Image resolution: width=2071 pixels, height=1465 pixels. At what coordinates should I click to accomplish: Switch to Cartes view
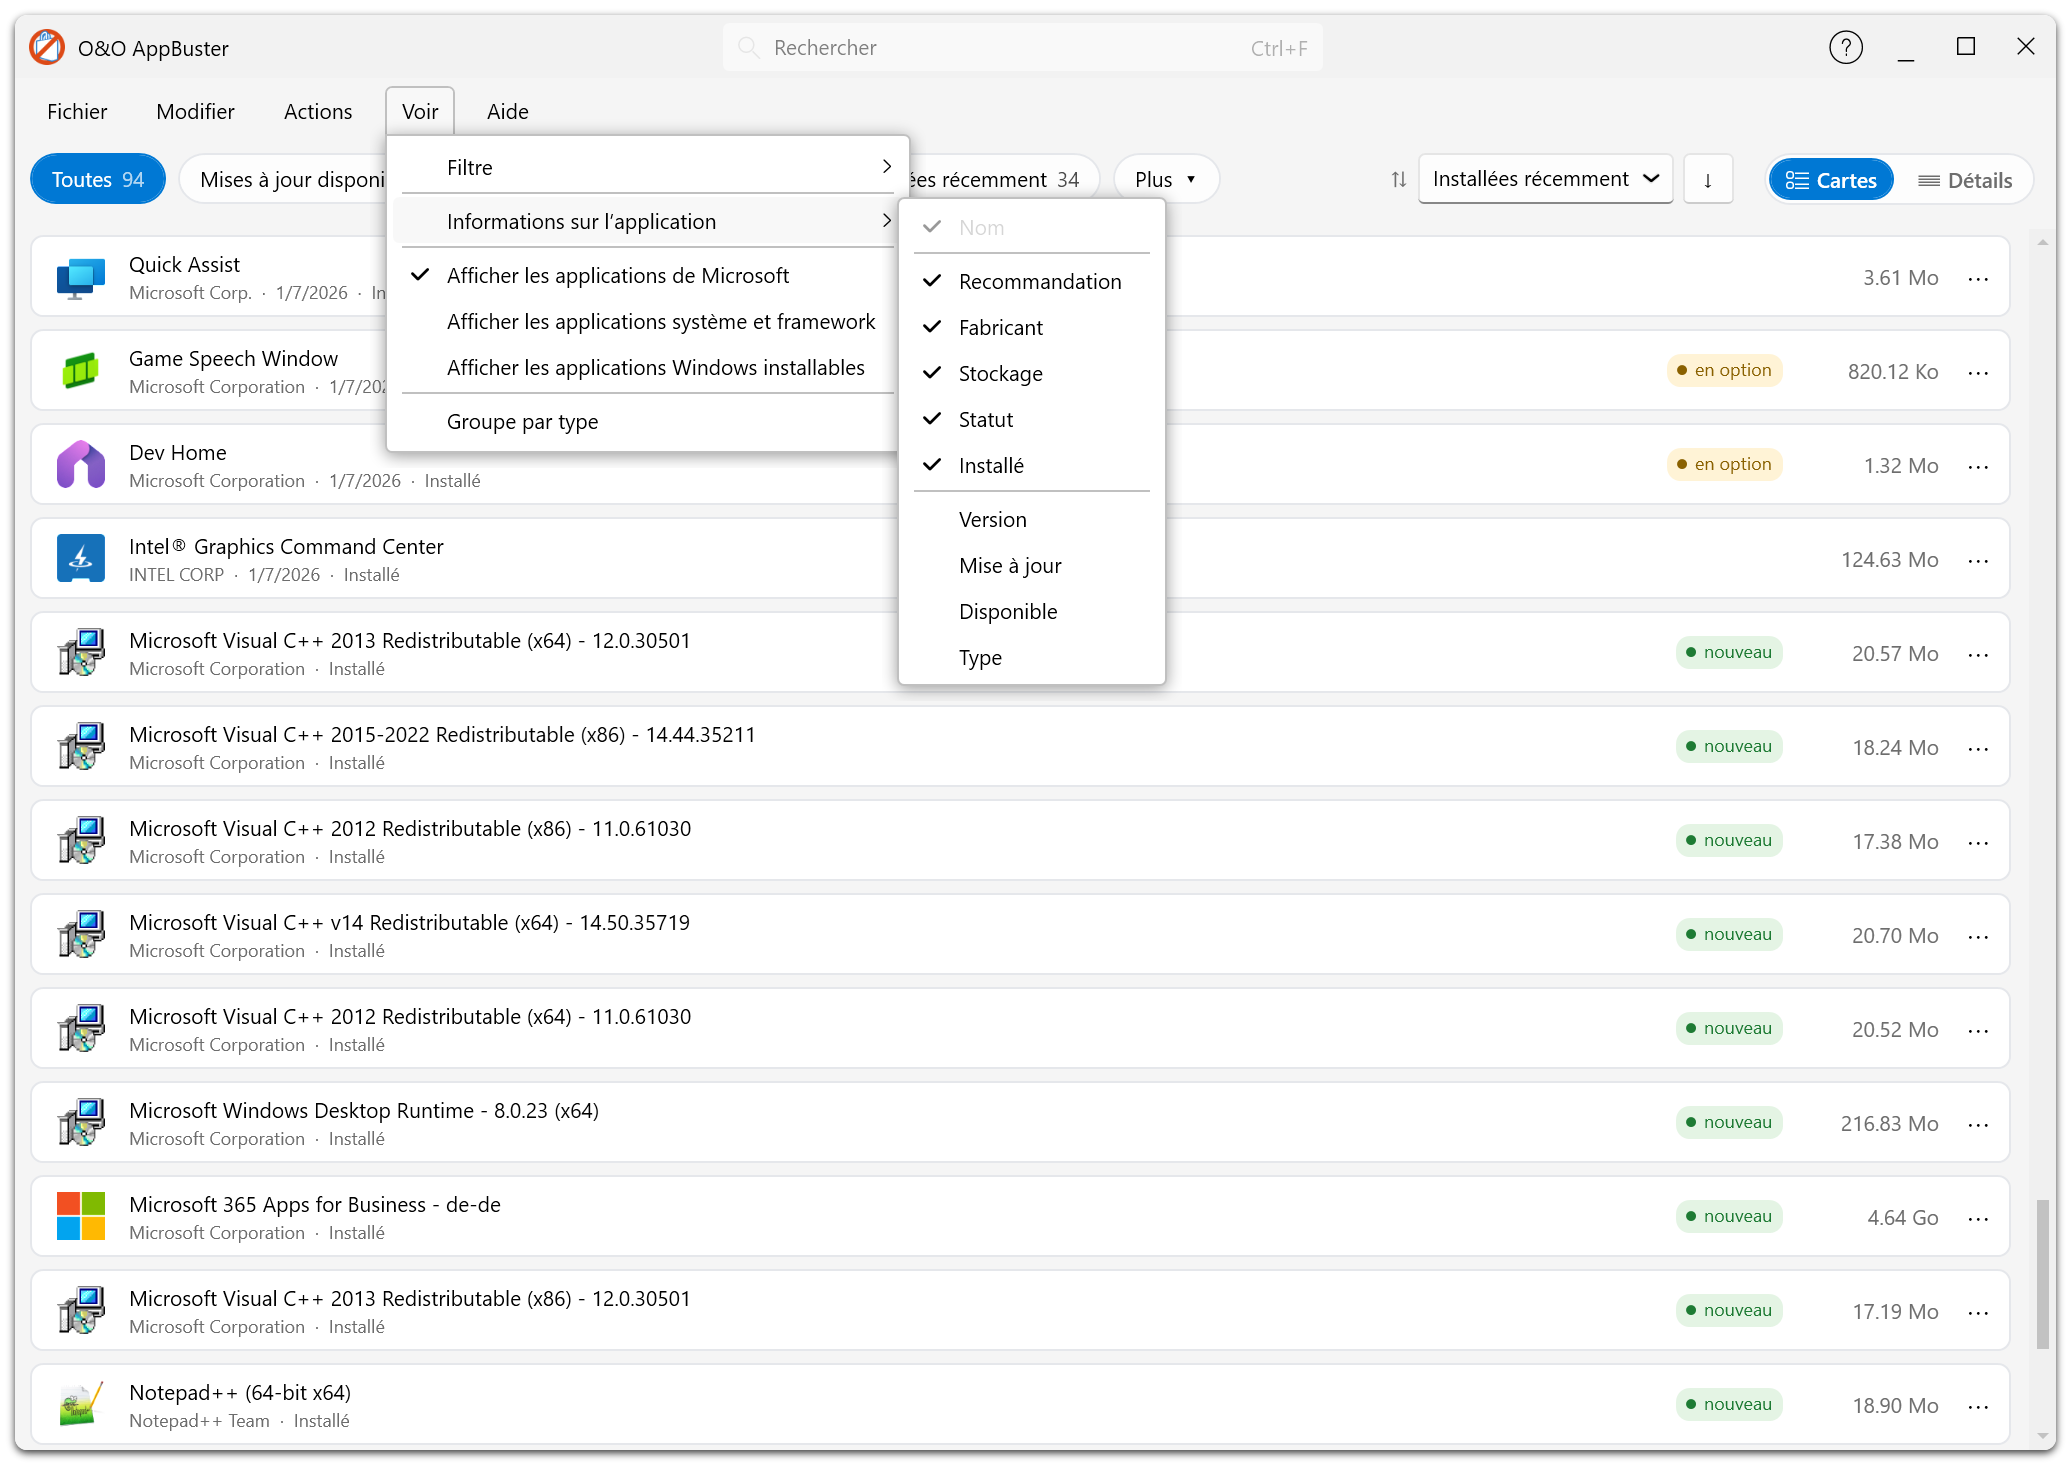(x=1831, y=181)
